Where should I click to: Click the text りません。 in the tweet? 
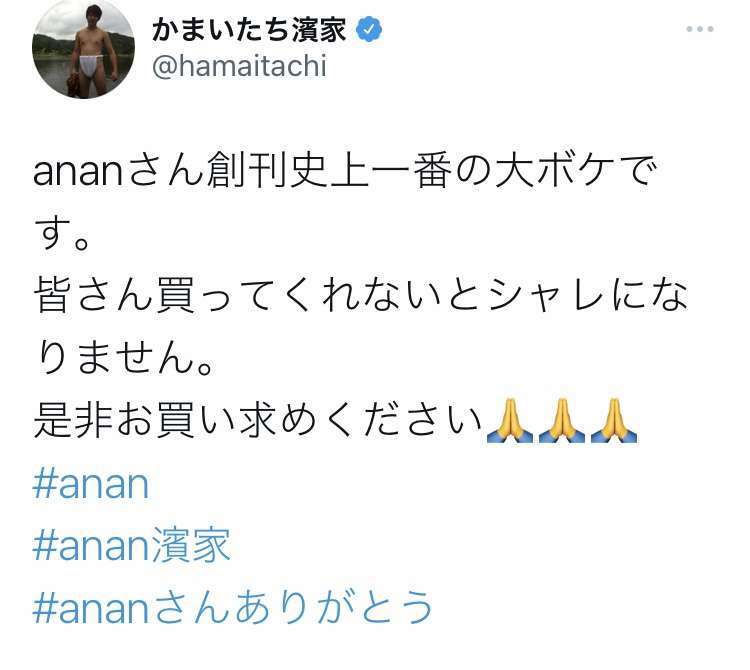tap(124, 358)
